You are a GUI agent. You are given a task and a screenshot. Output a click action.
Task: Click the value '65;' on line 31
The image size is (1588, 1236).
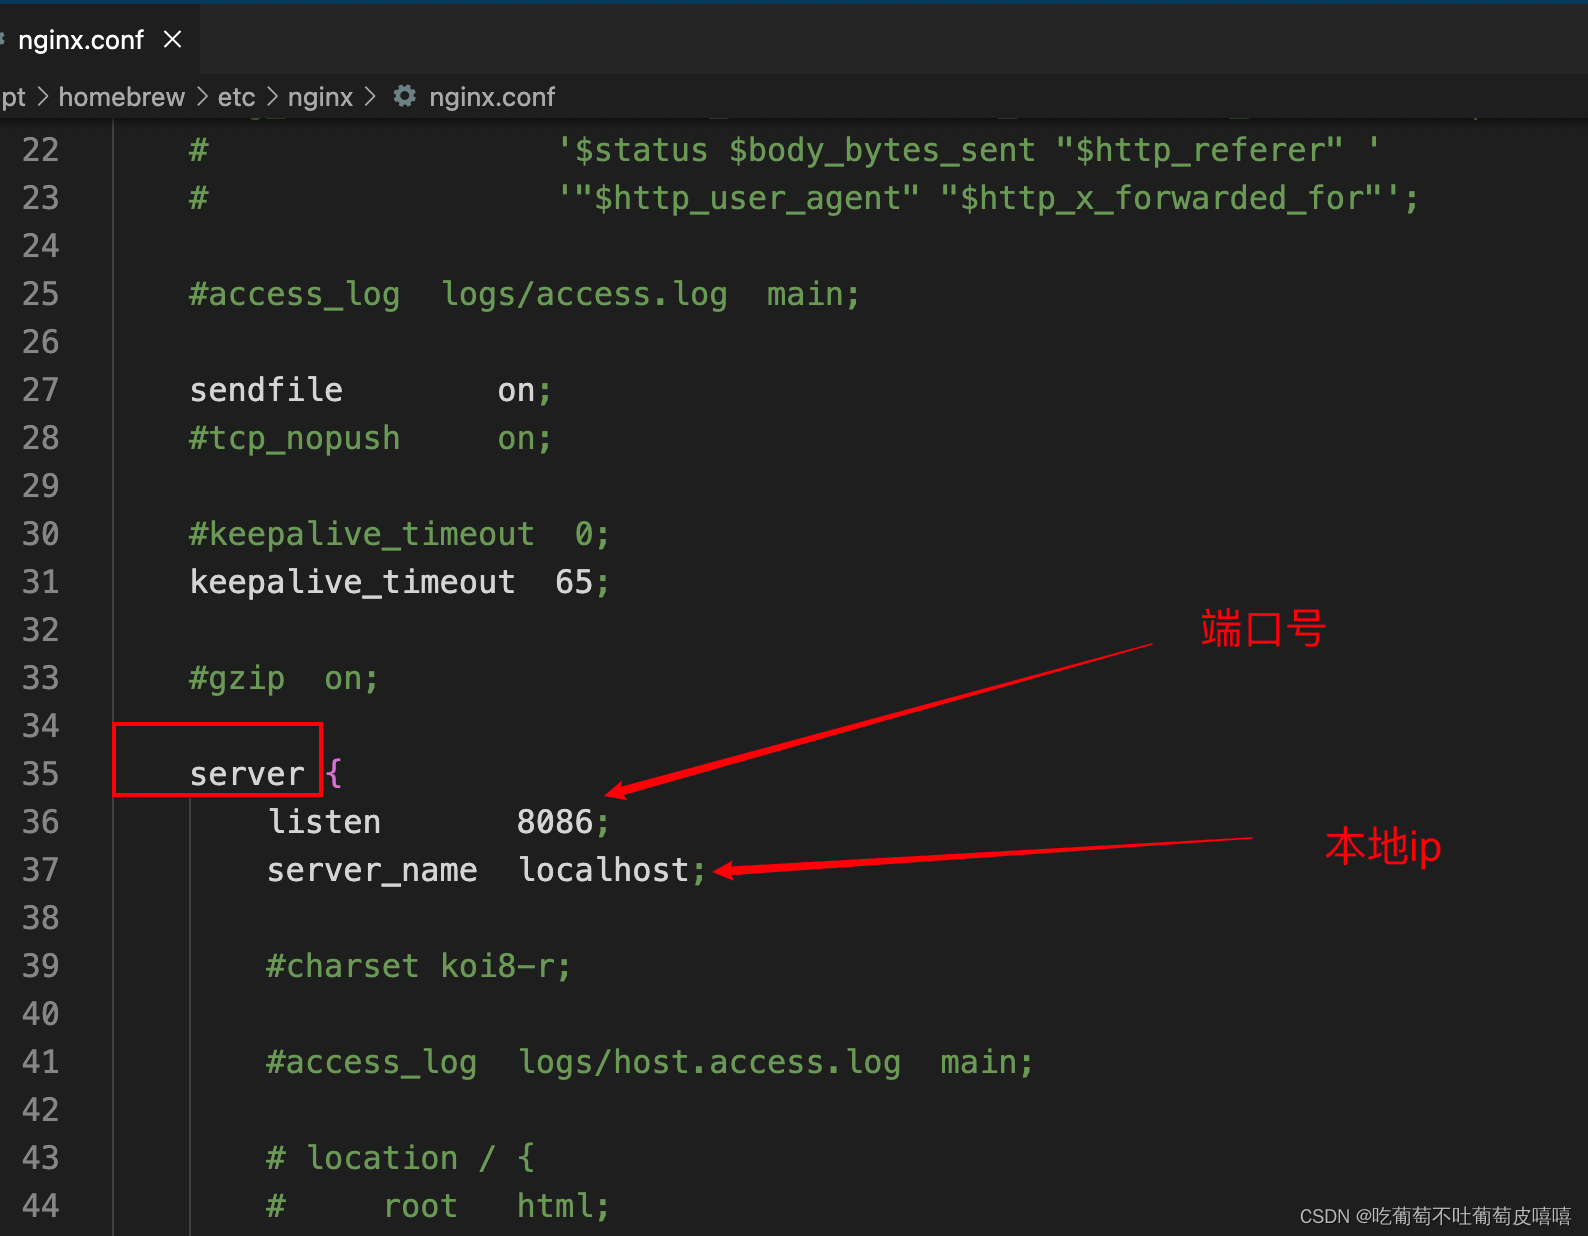pos(582,582)
